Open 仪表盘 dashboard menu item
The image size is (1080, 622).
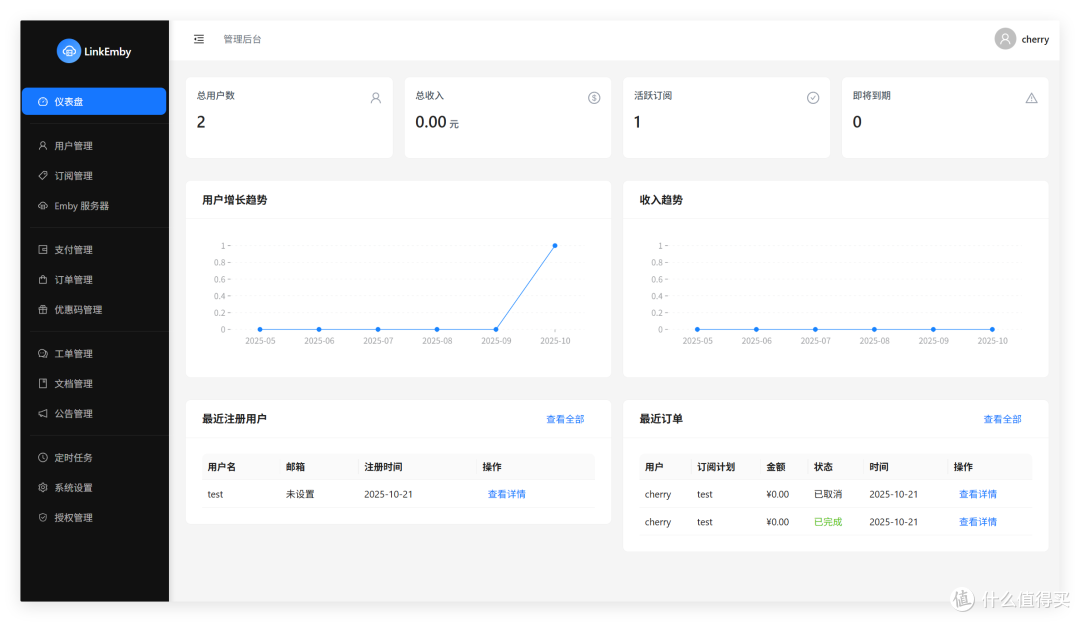(94, 101)
